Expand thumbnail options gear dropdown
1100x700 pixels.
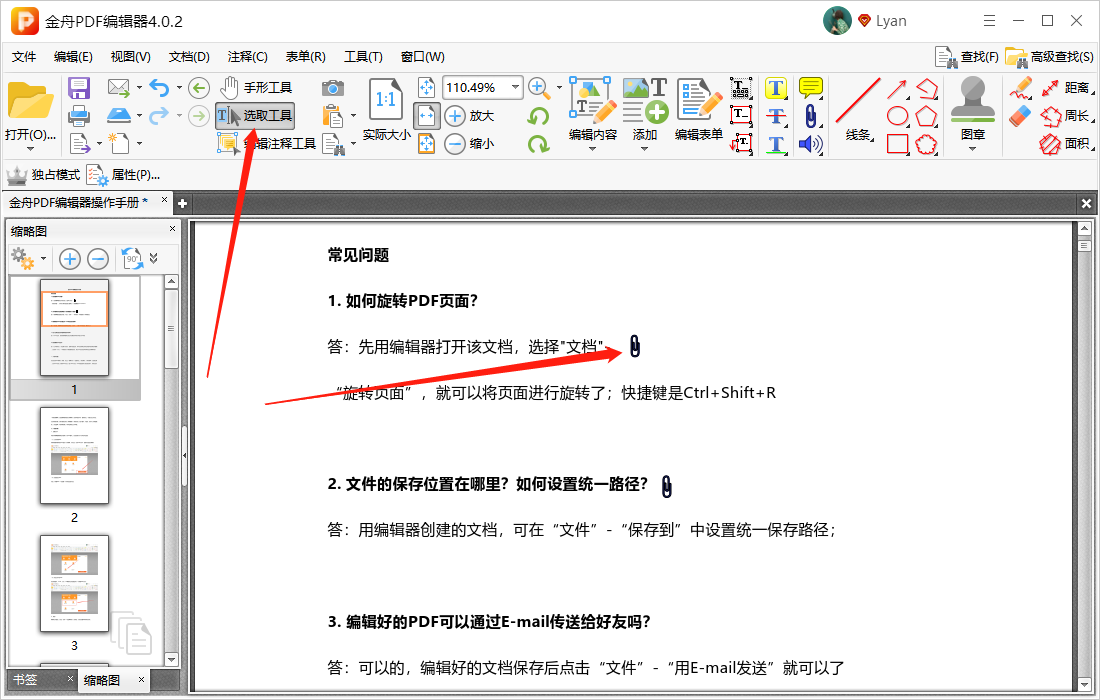click(x=43, y=259)
